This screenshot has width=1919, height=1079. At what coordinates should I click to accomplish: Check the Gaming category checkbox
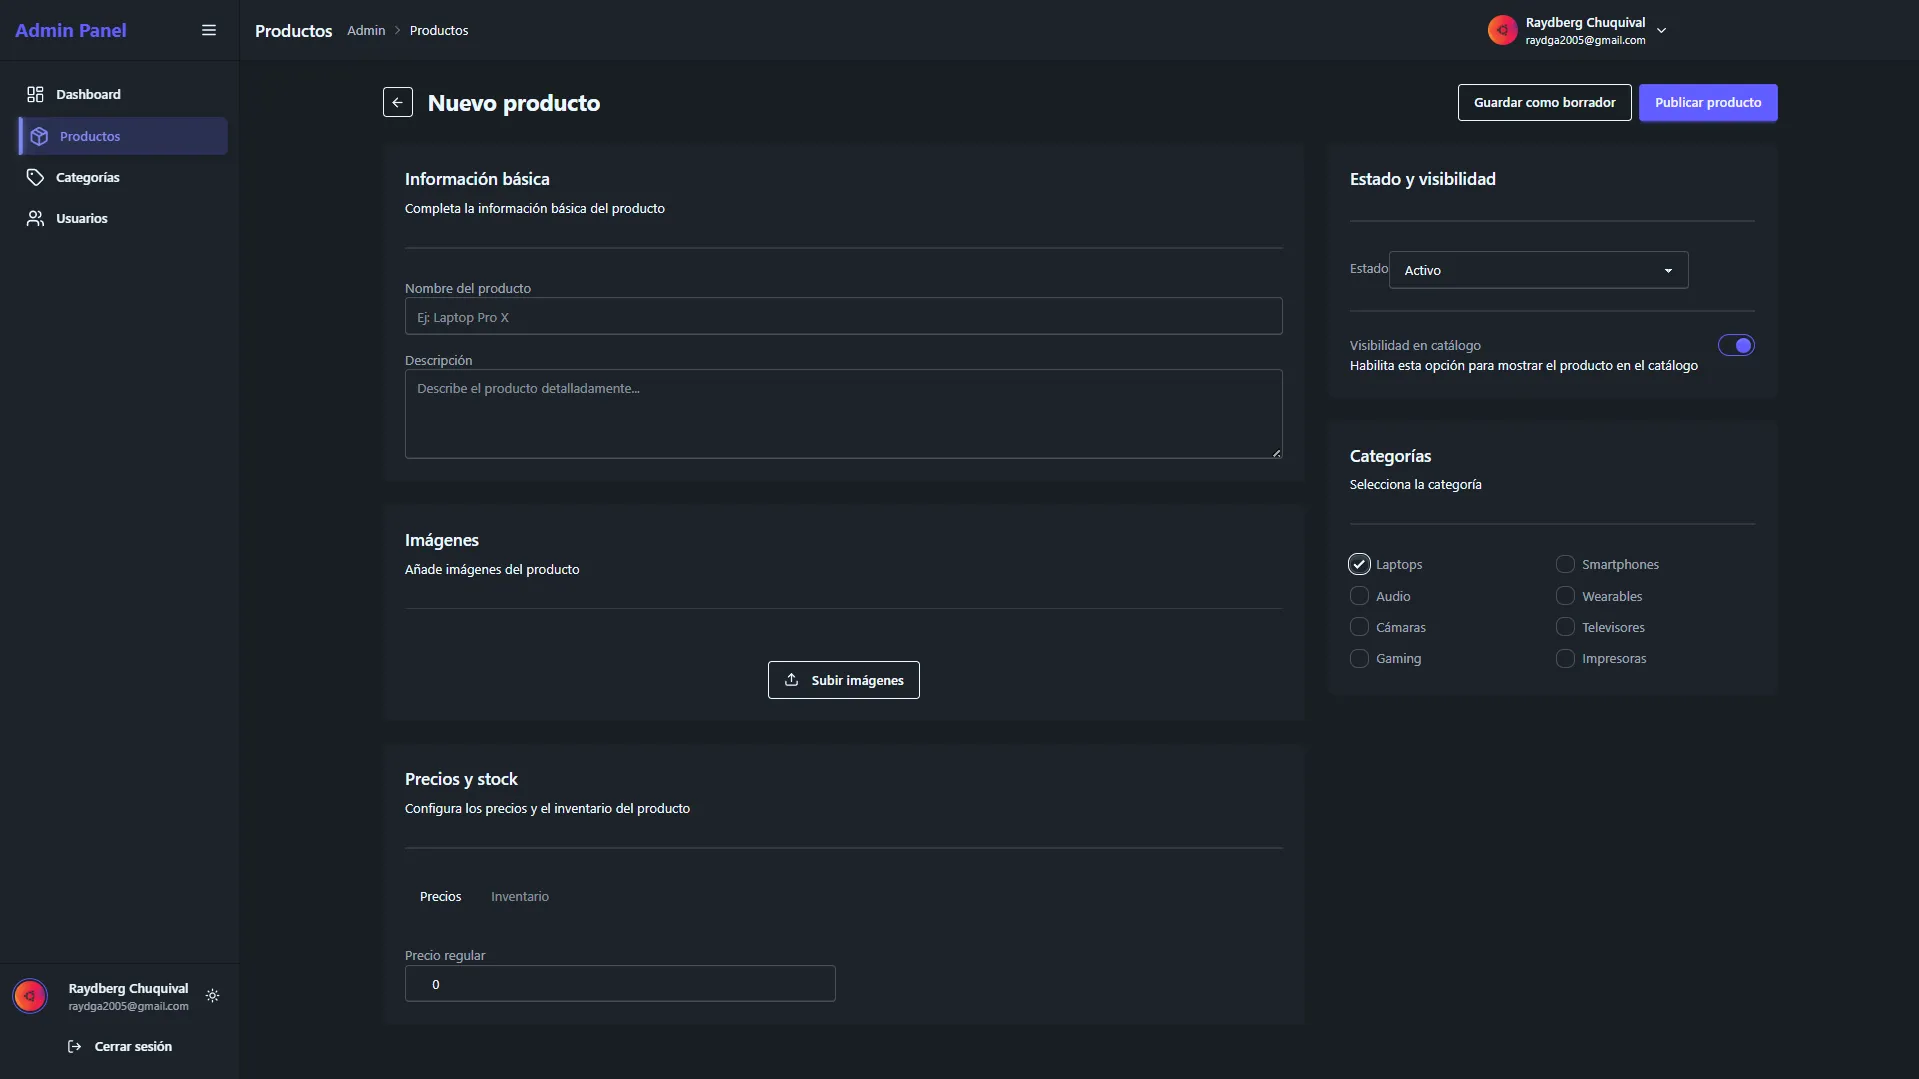click(1358, 658)
